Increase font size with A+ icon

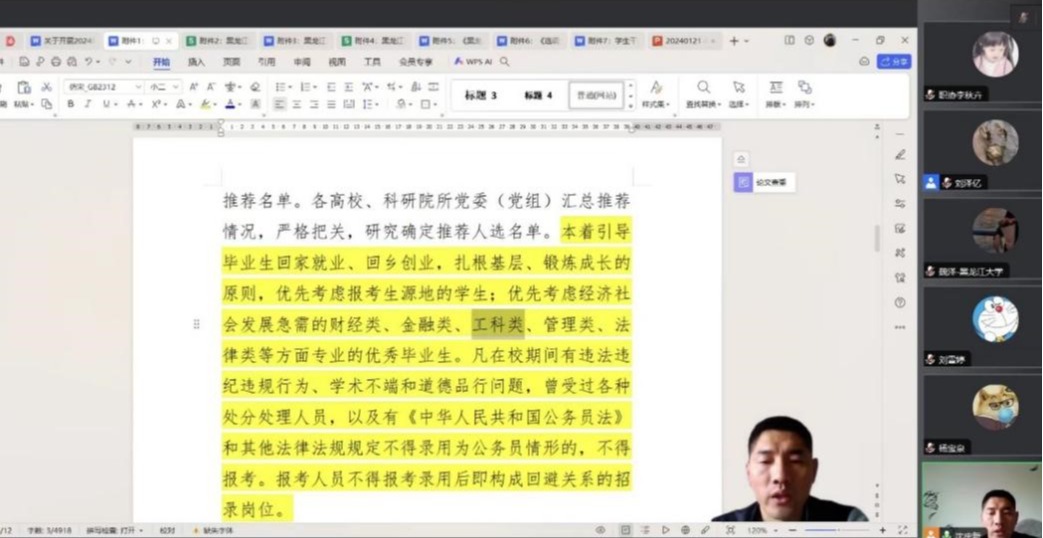(x=194, y=87)
